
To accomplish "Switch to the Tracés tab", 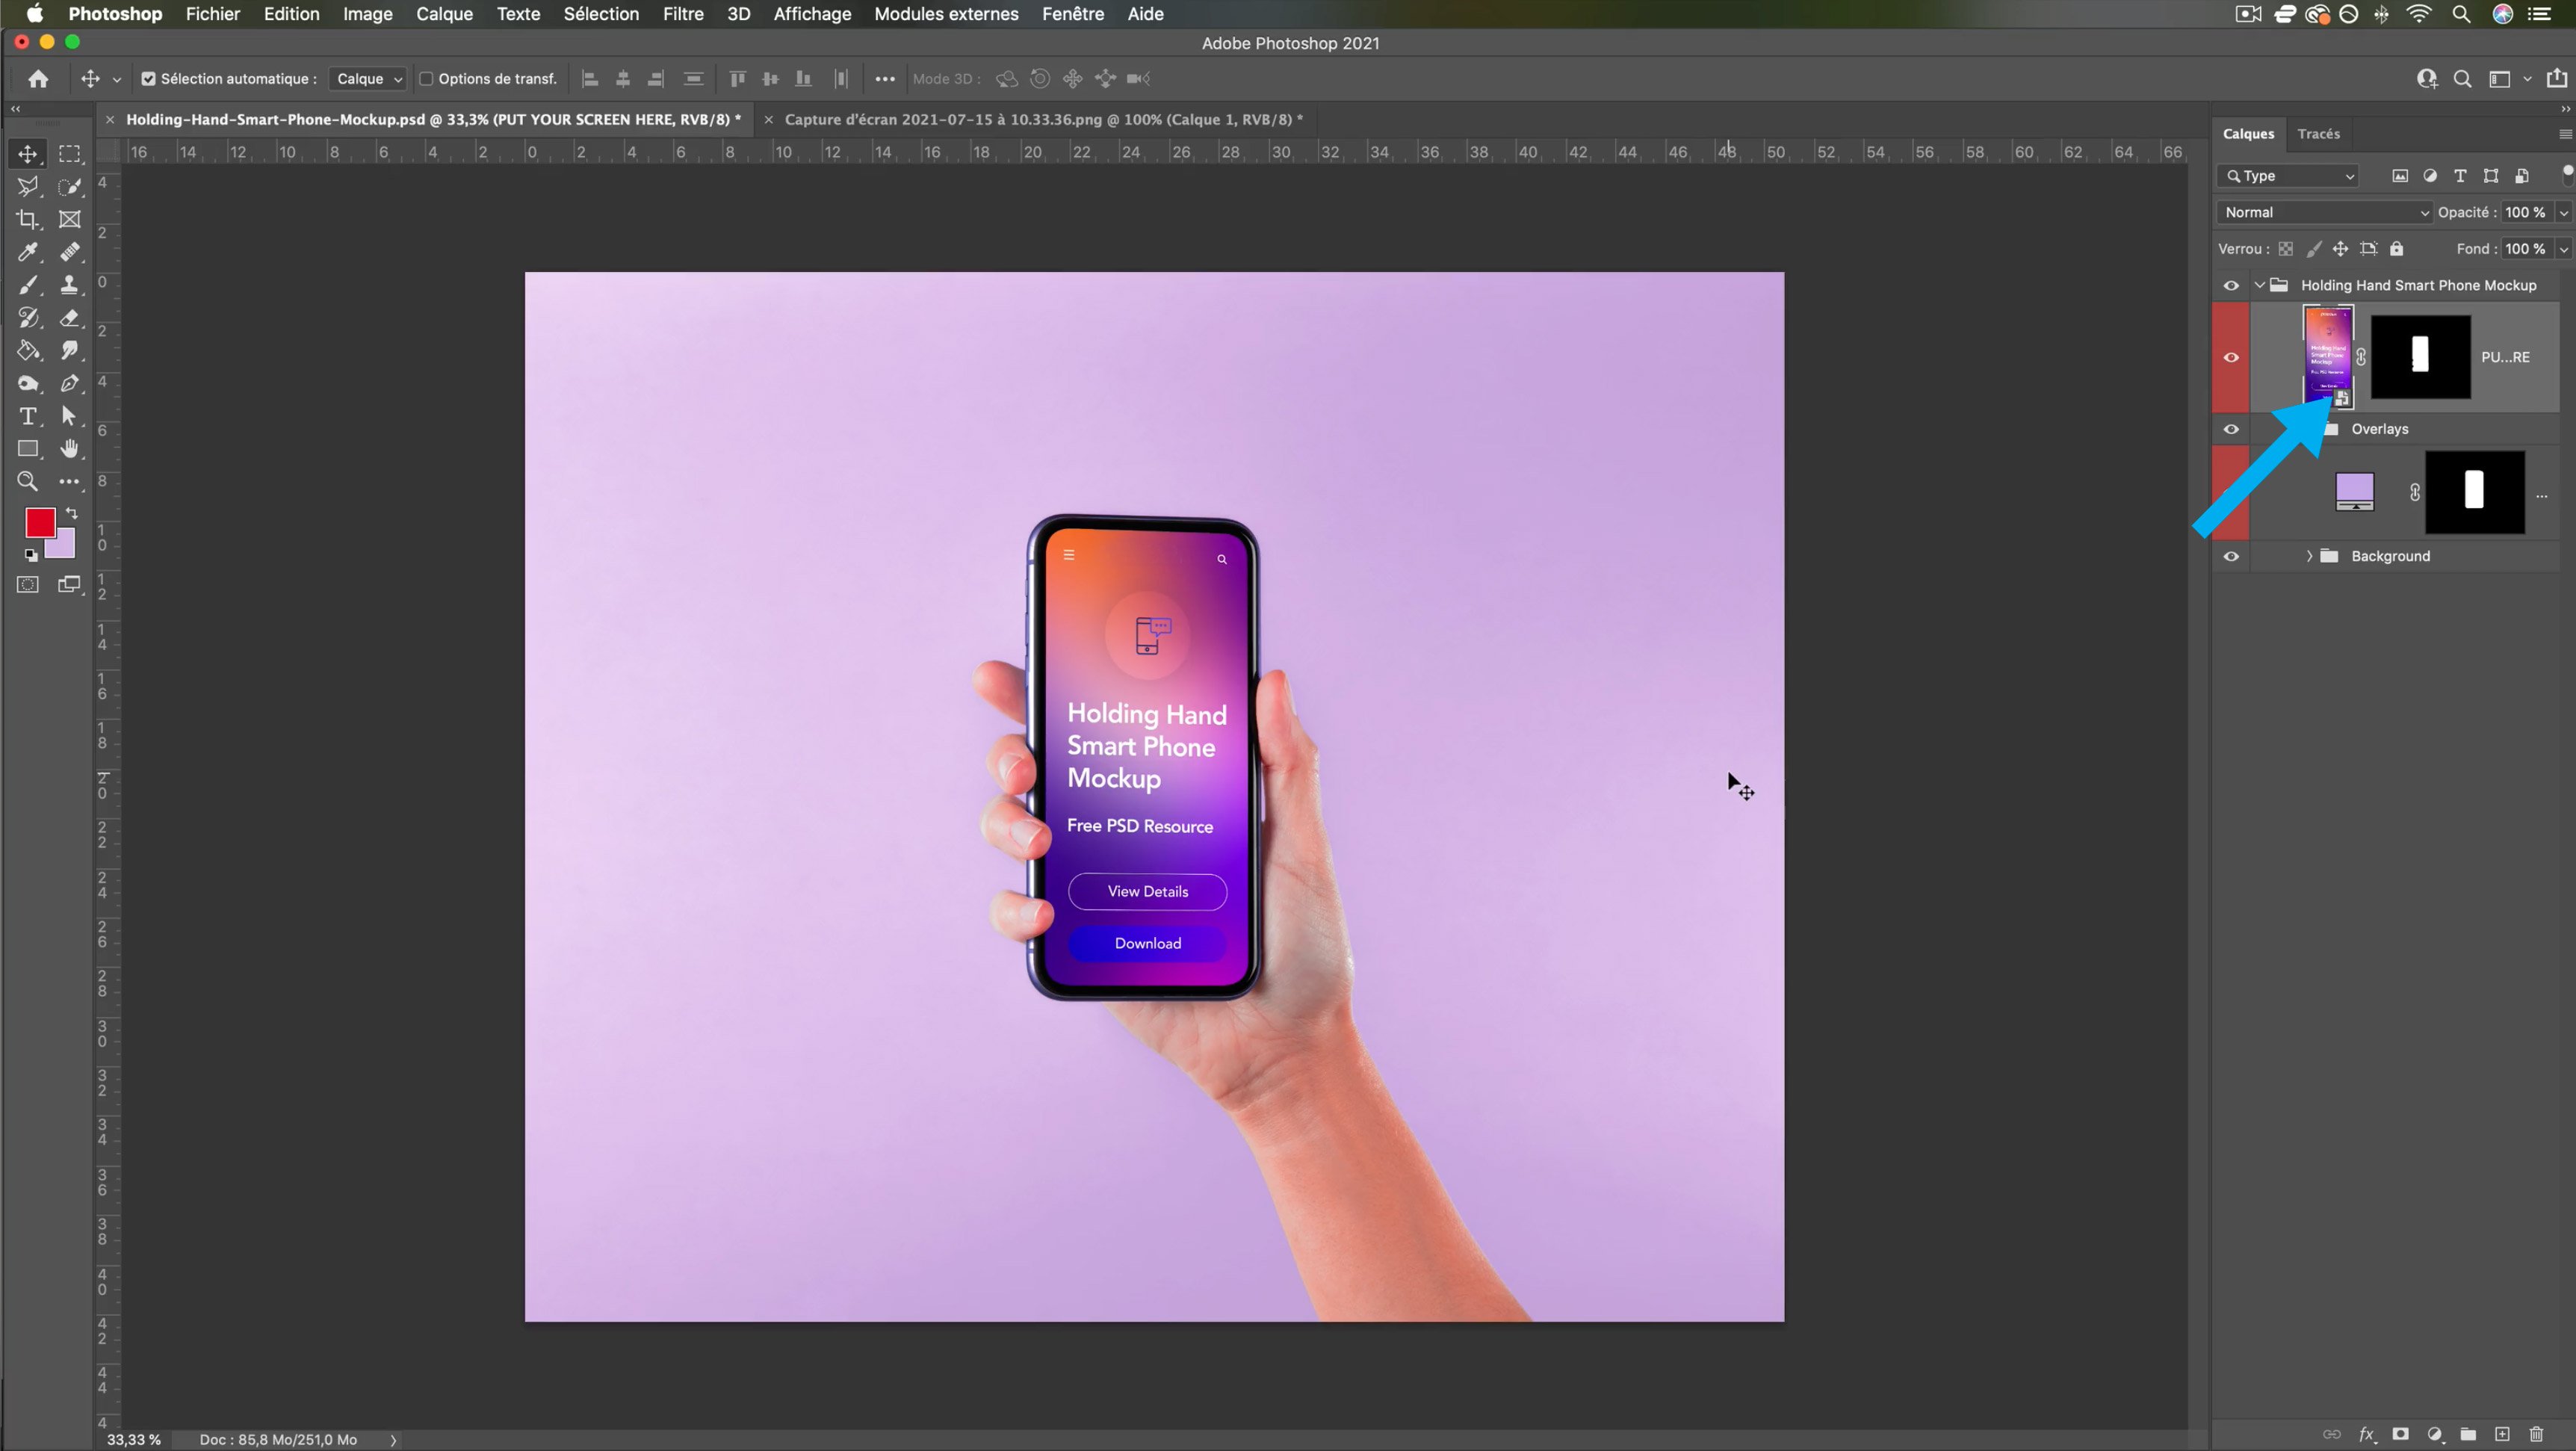I will pos(2318,134).
